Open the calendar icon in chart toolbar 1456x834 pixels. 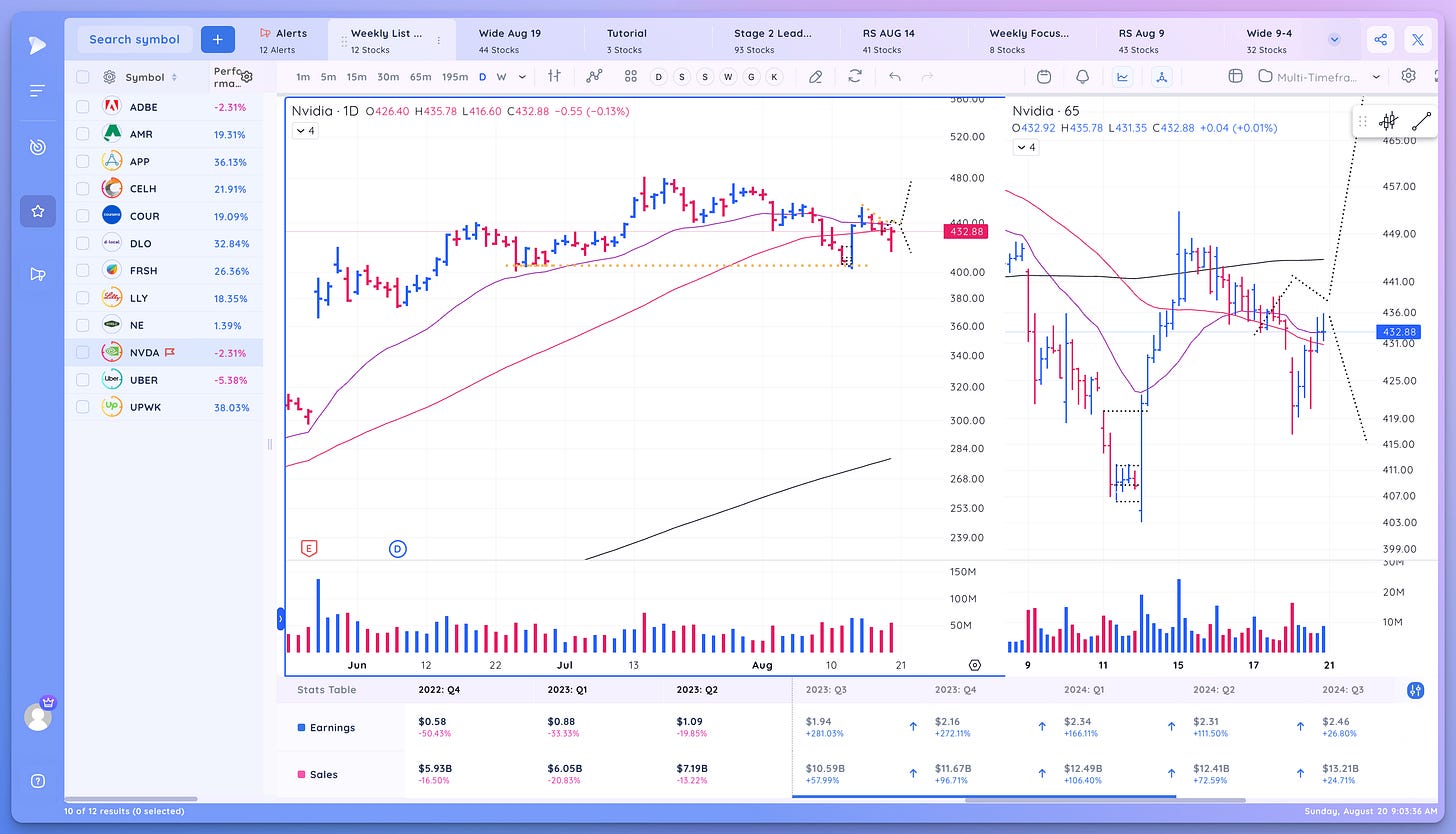coord(1044,76)
